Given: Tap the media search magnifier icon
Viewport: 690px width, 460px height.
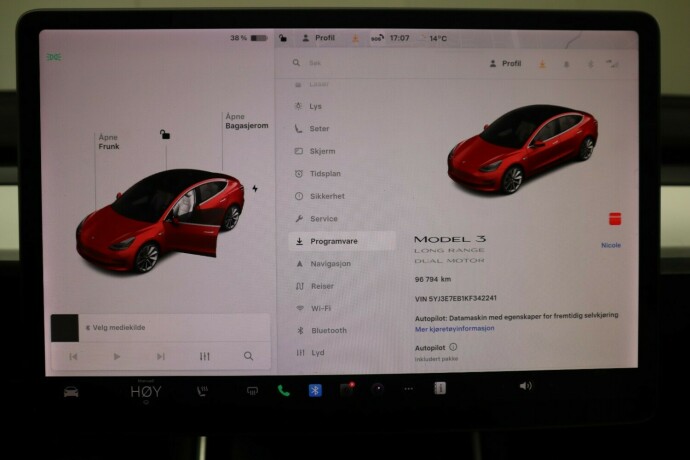Looking at the screenshot, I should 248,356.
